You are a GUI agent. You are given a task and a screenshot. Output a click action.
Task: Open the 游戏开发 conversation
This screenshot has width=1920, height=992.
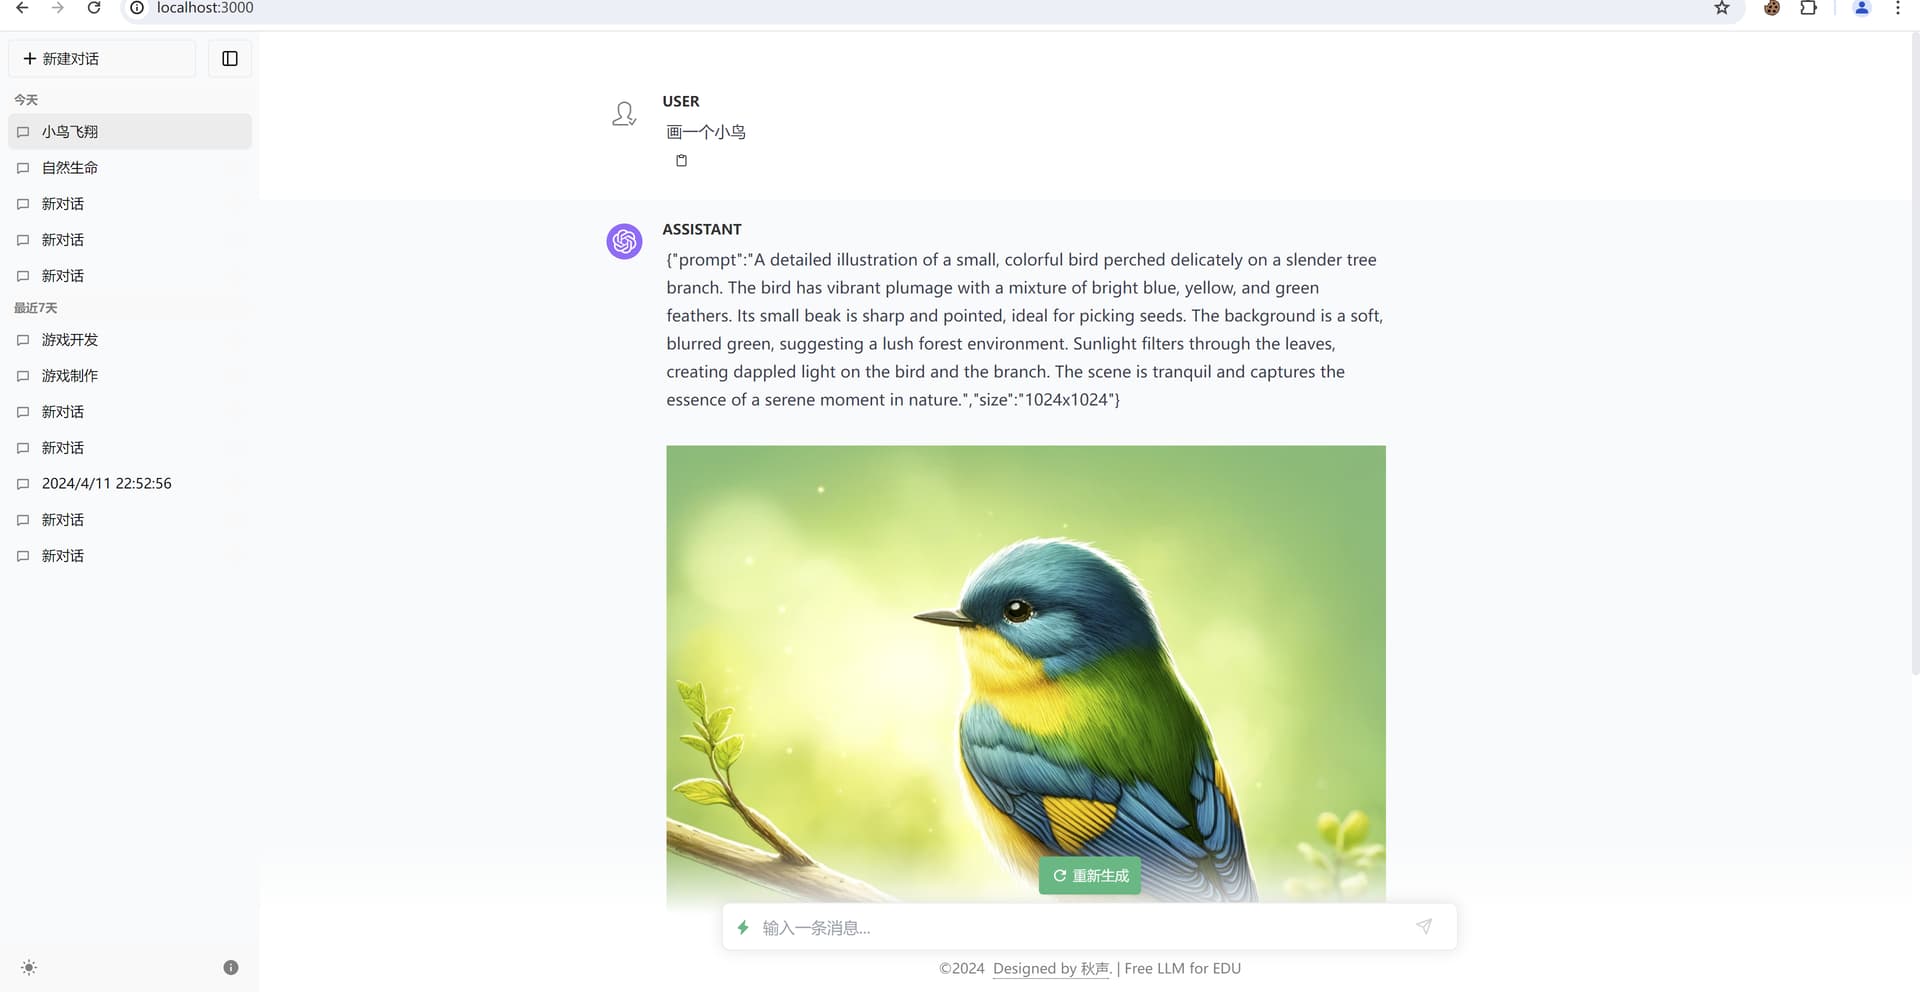[130, 340]
